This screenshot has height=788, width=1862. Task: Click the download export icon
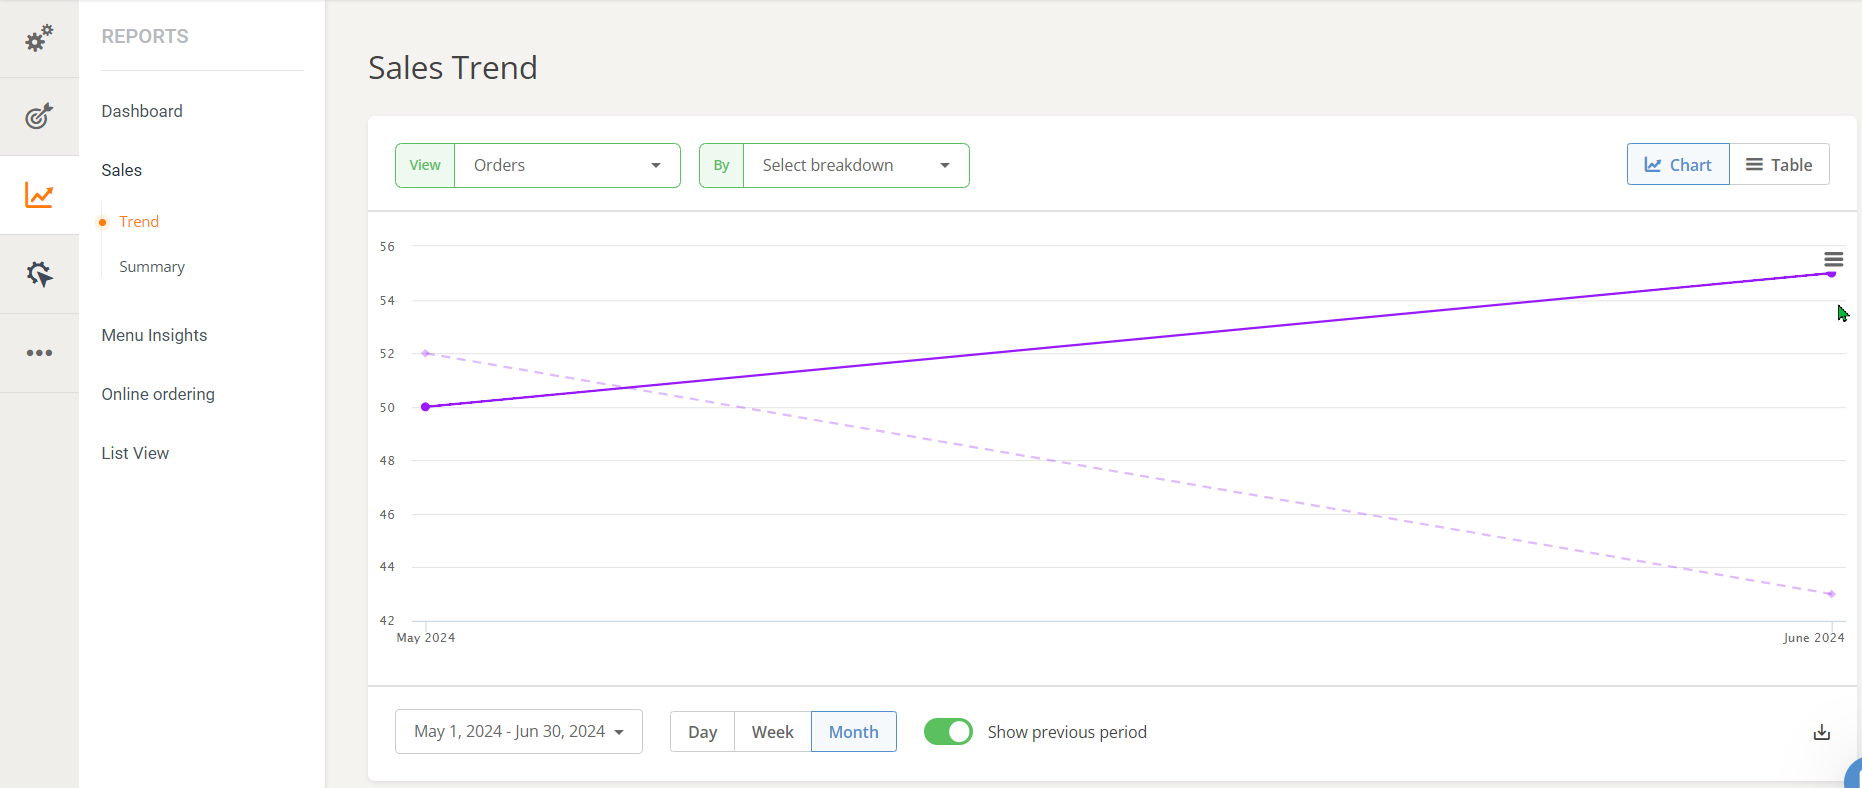pyautogui.click(x=1821, y=732)
